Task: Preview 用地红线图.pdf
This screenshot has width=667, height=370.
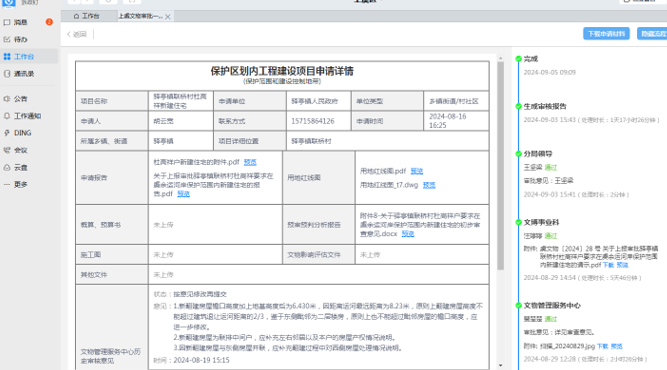Action: [416, 171]
